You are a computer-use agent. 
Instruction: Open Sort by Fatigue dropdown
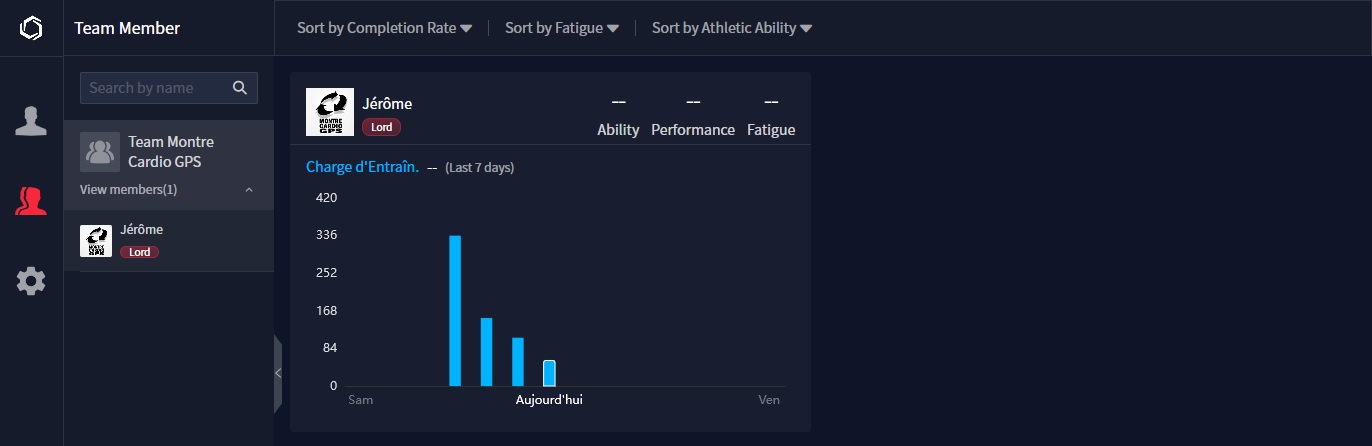(x=562, y=28)
